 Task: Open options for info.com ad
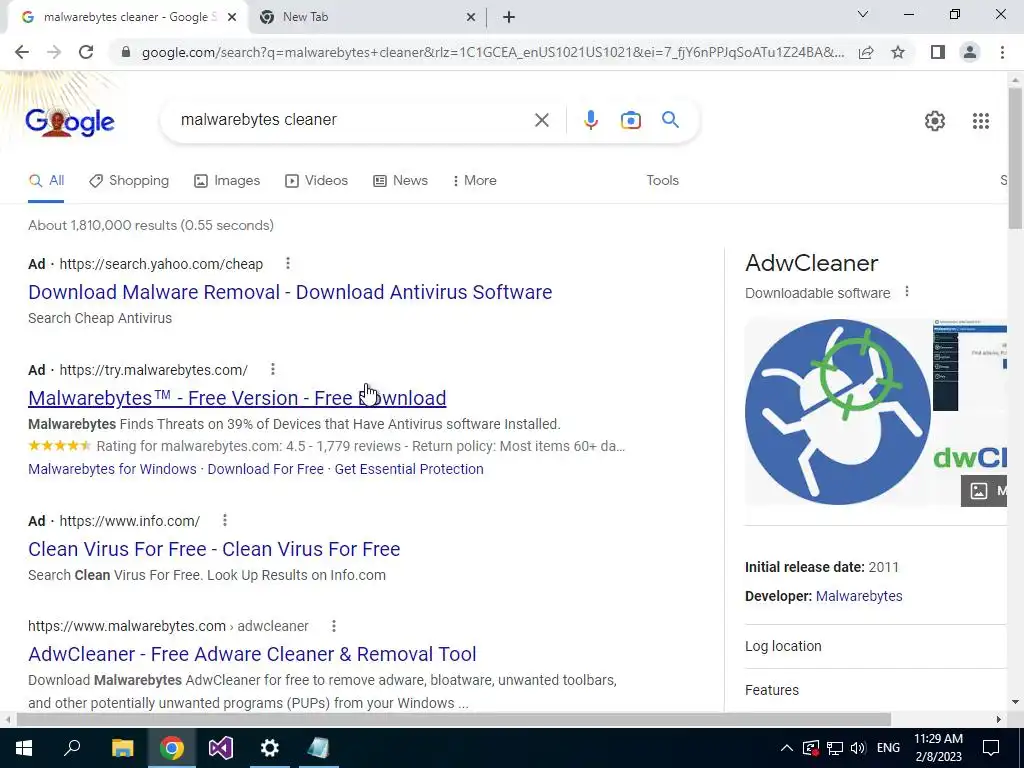[x=225, y=520]
